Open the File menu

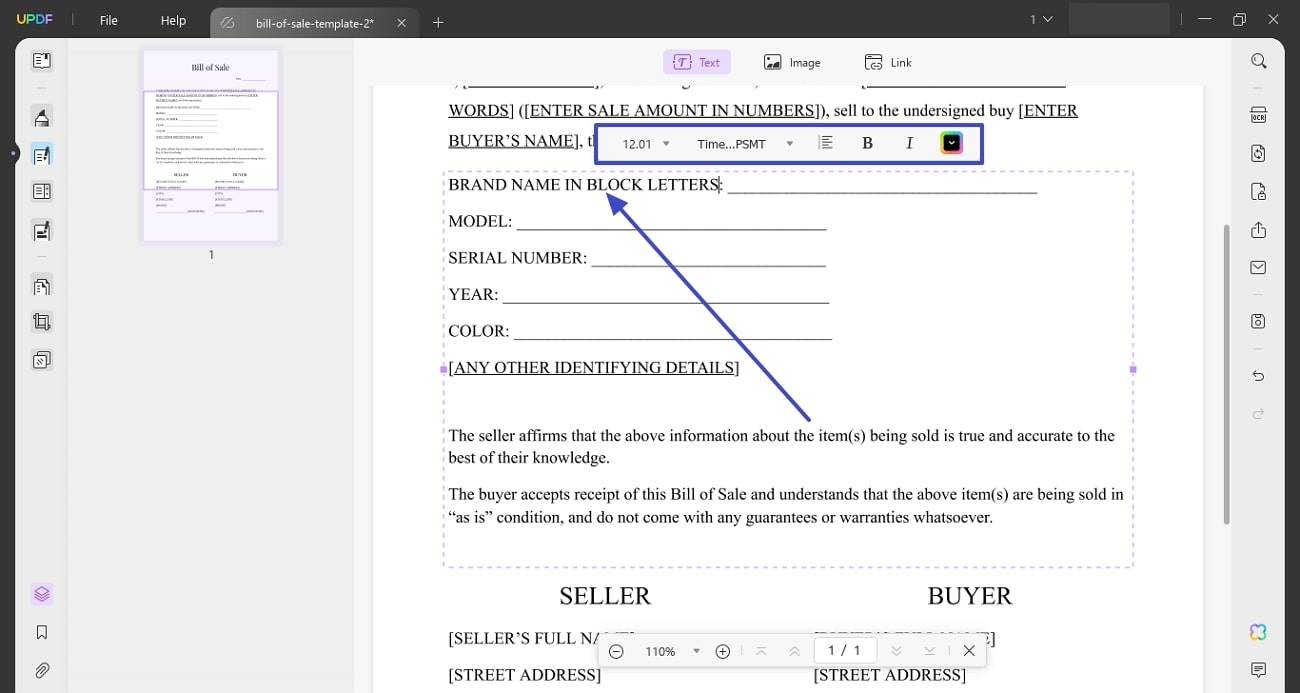[109, 20]
